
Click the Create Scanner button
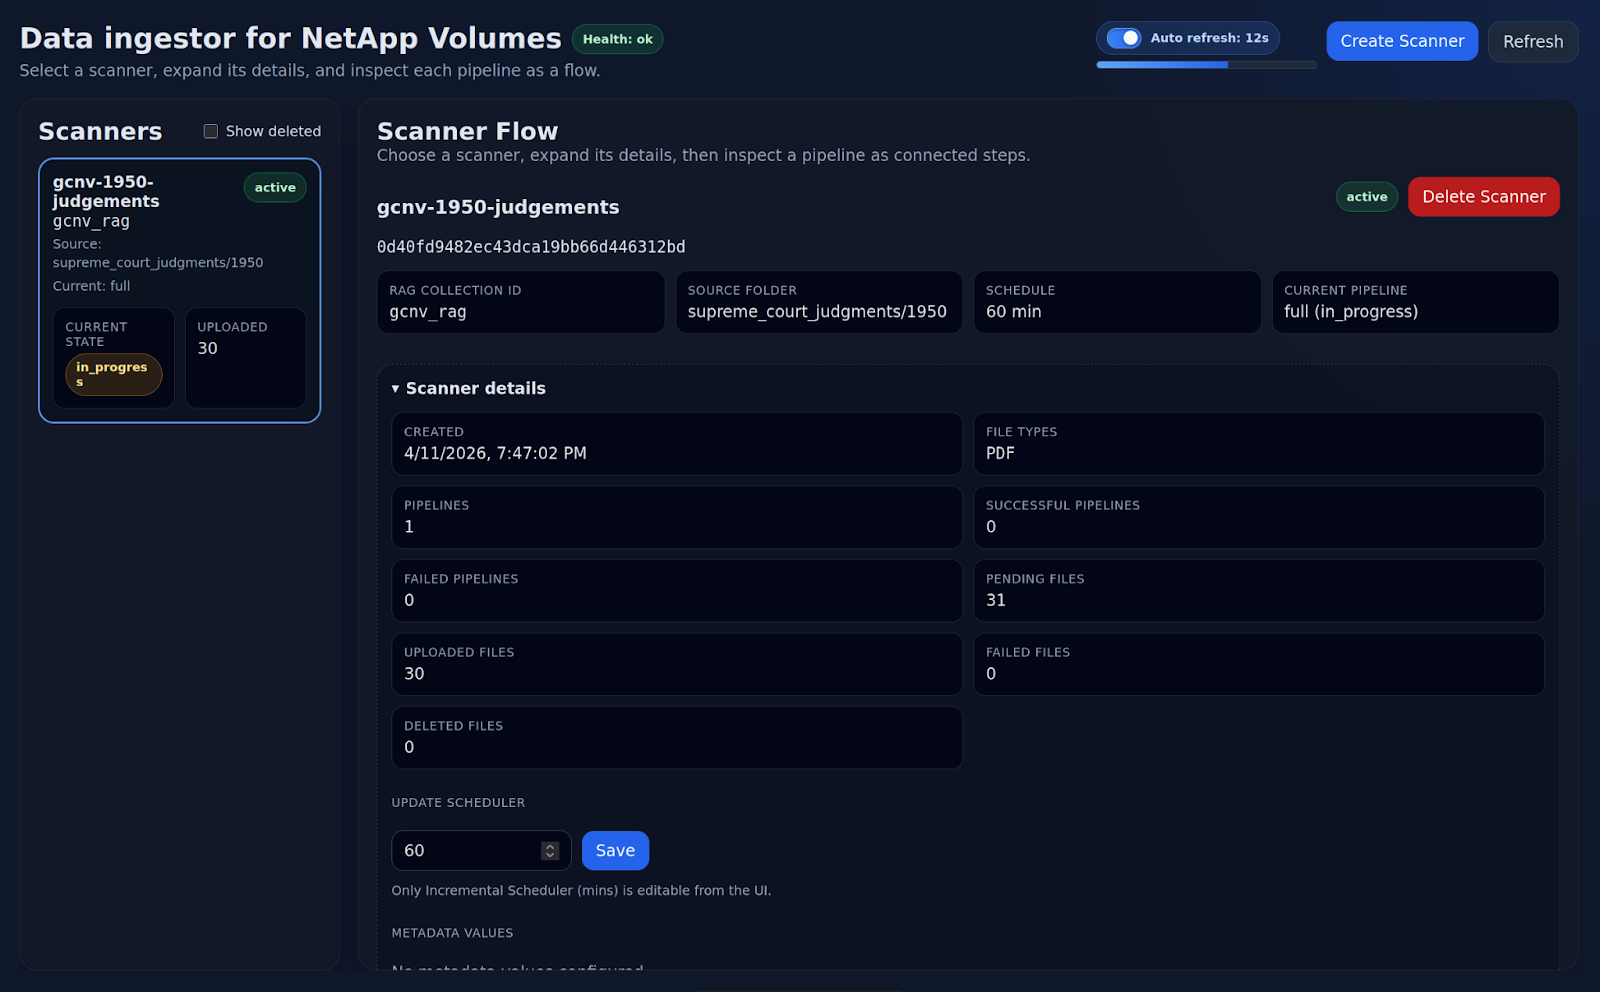(x=1402, y=41)
